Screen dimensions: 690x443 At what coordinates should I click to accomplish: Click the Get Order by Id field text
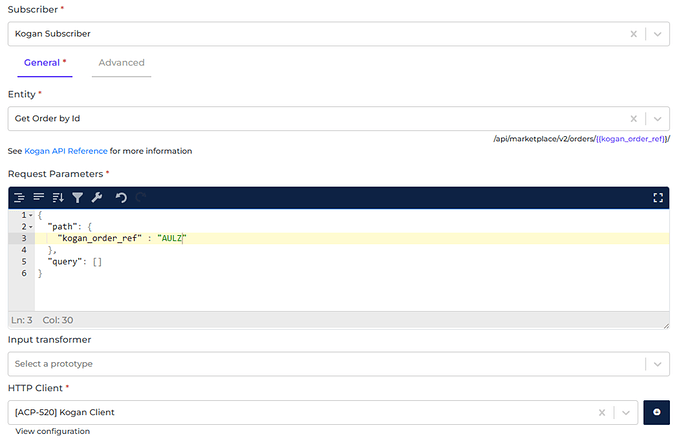(x=48, y=119)
